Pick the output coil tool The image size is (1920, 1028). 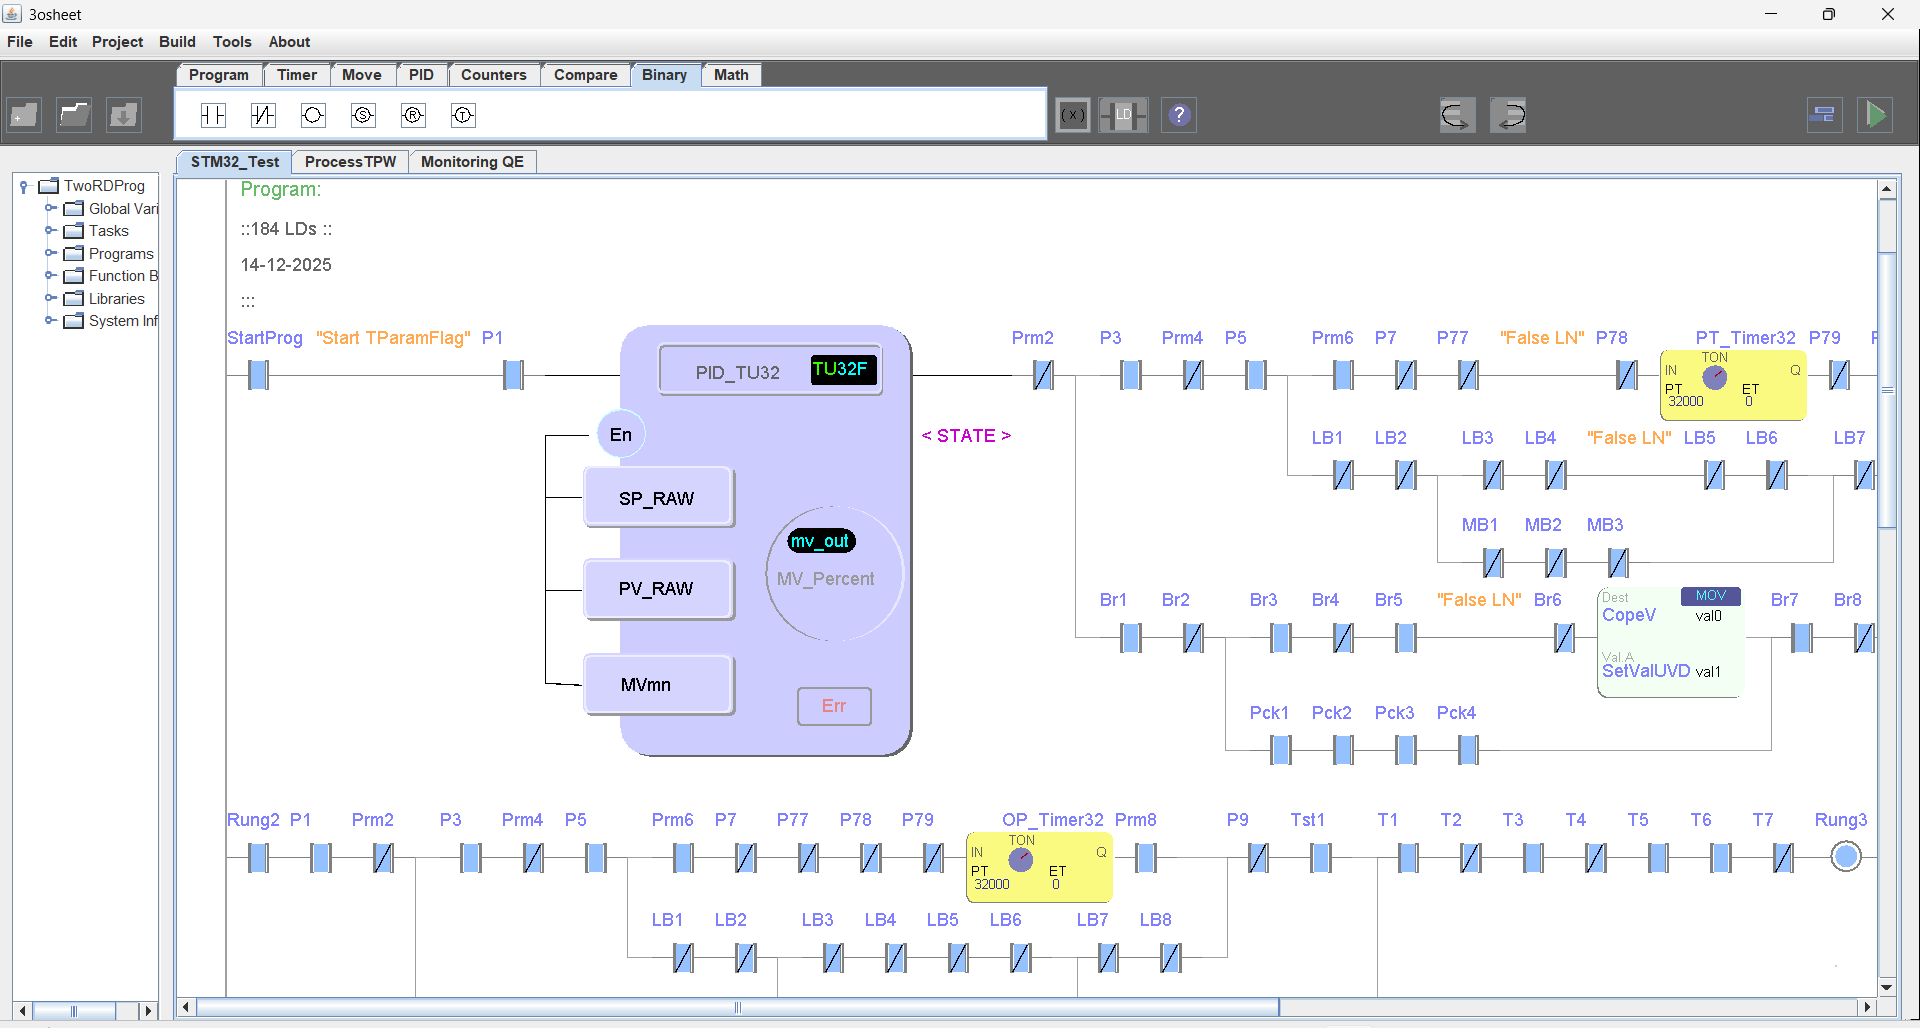point(313,115)
